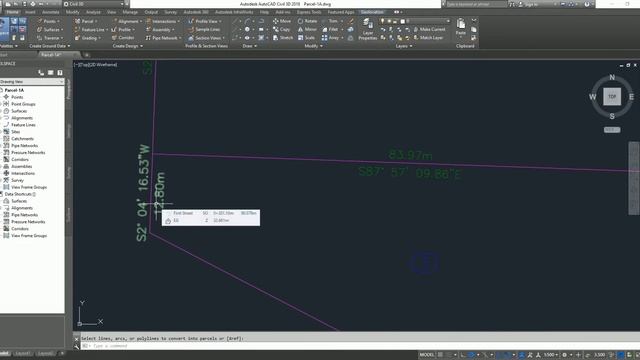640x360 pixels.
Task: Click the Toolspace help icon
Action: pos(60,73)
